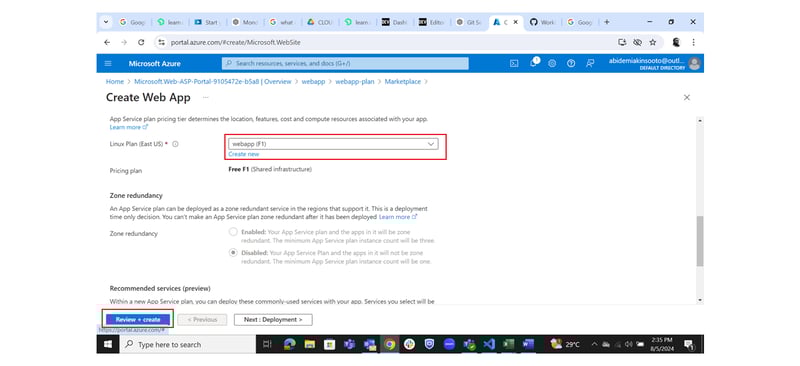Click the Windows taskbar search box
Screen dimensions: 800x366
187,345
